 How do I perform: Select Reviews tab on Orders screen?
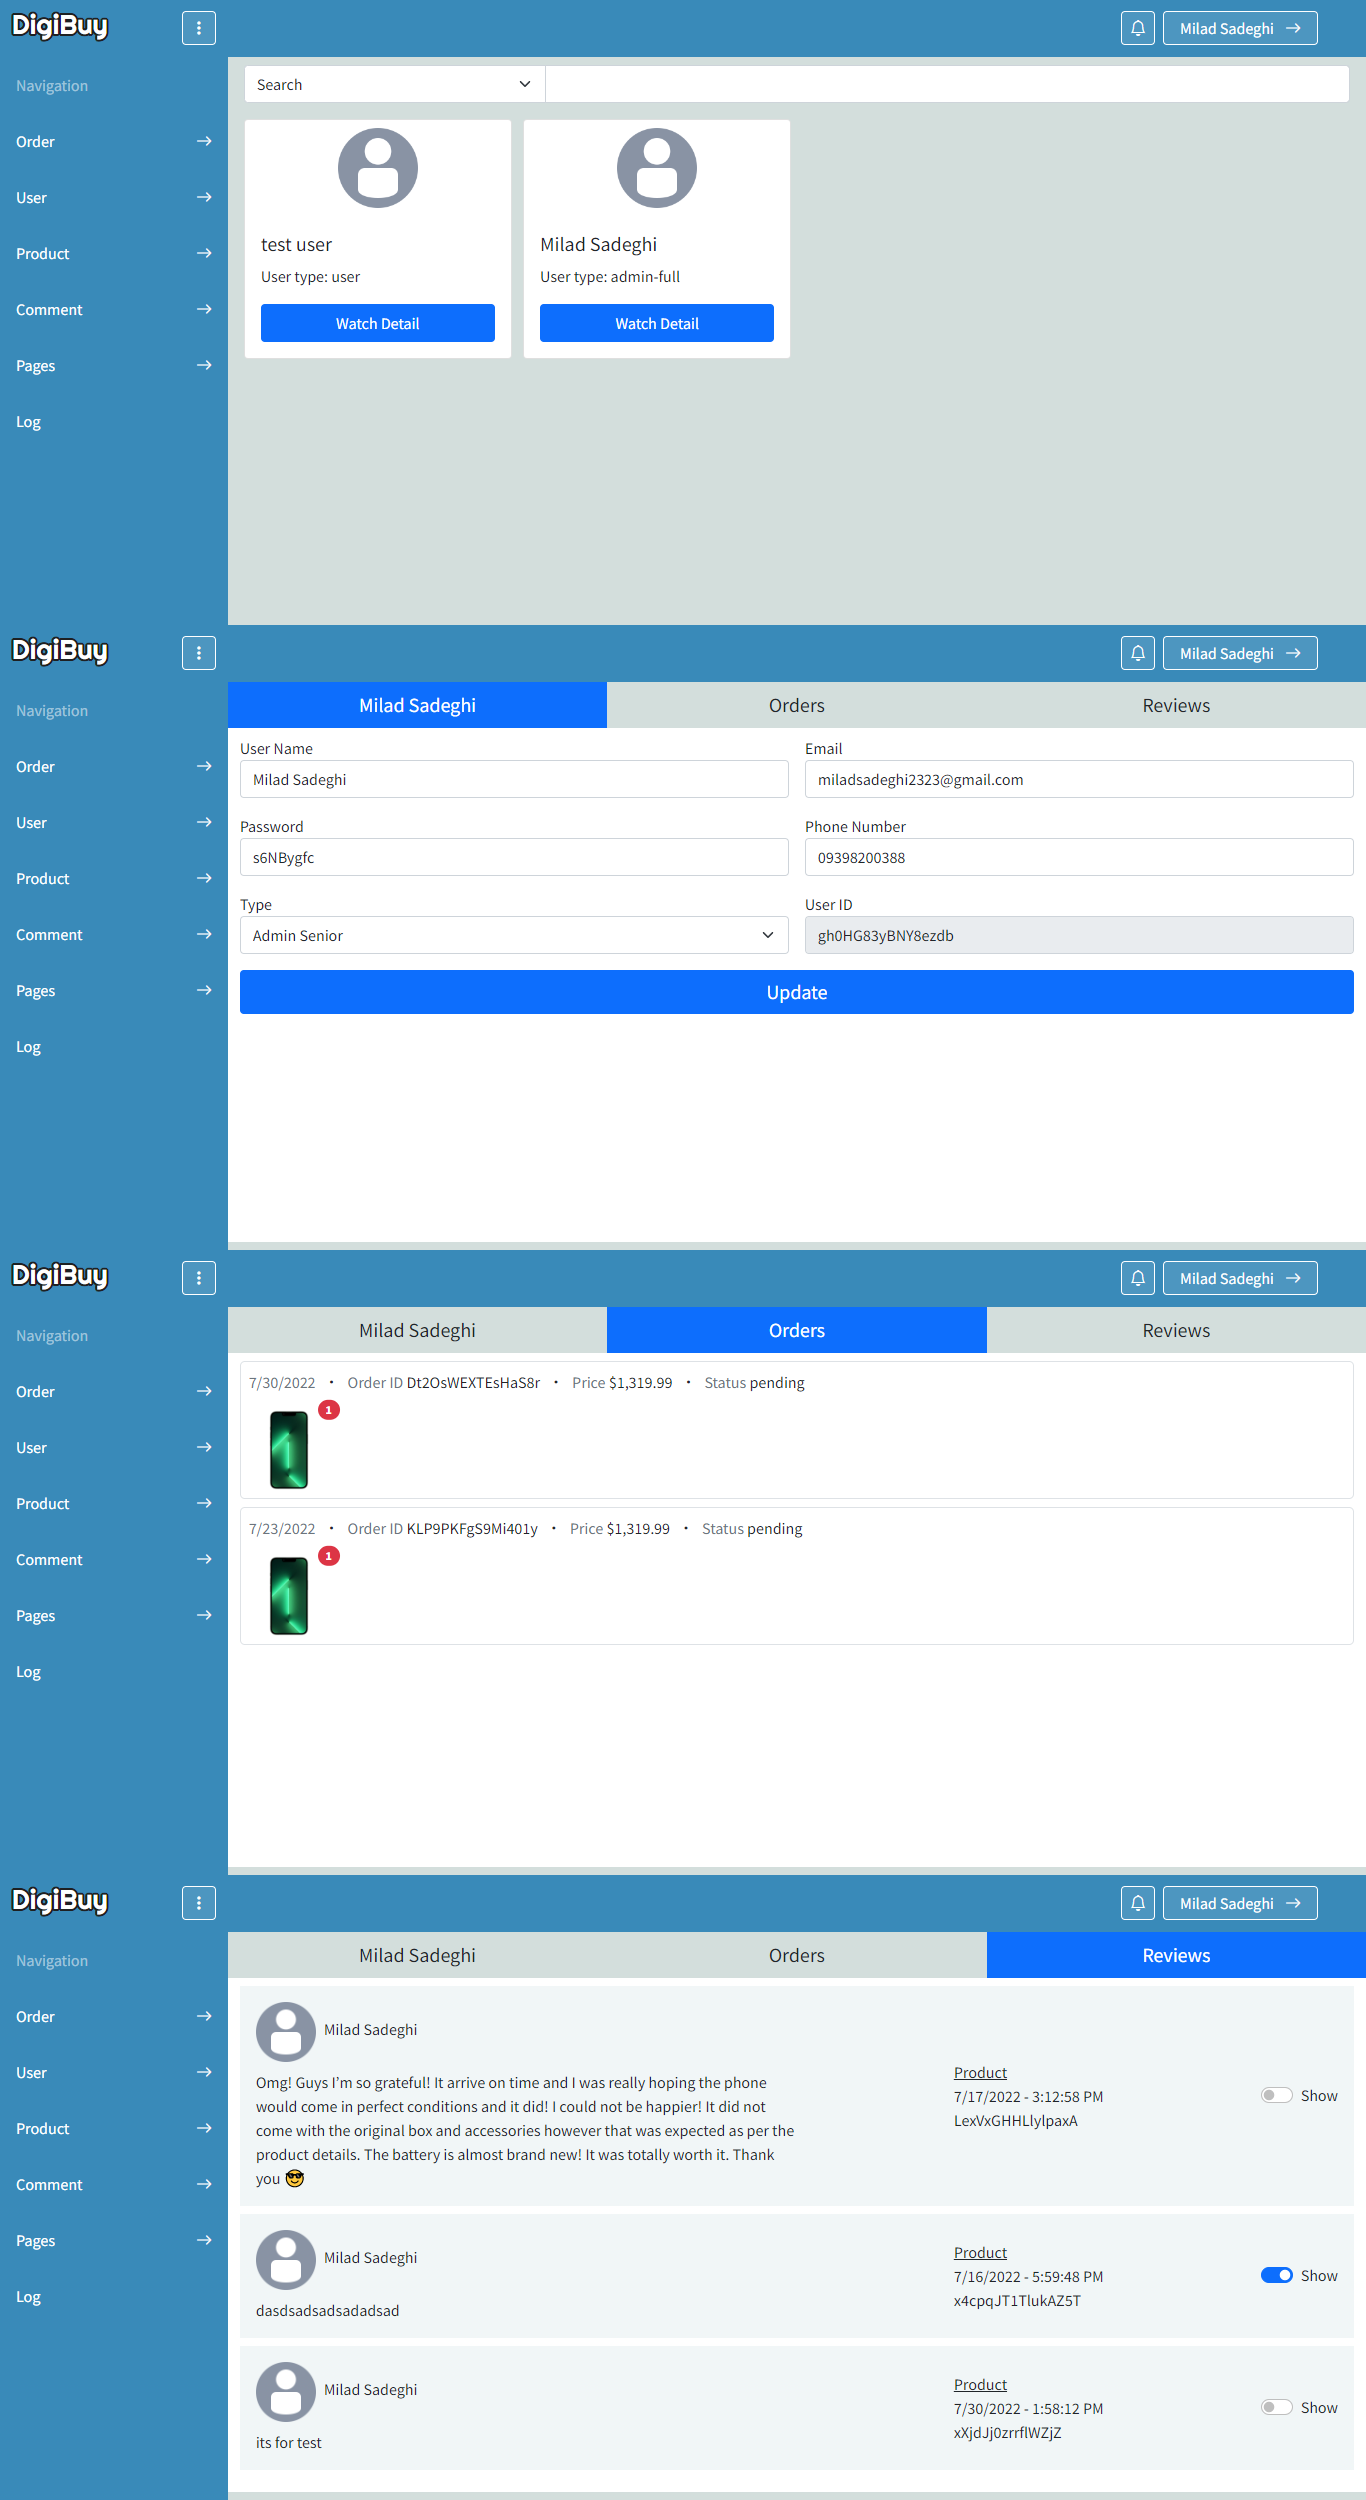tap(1176, 1330)
